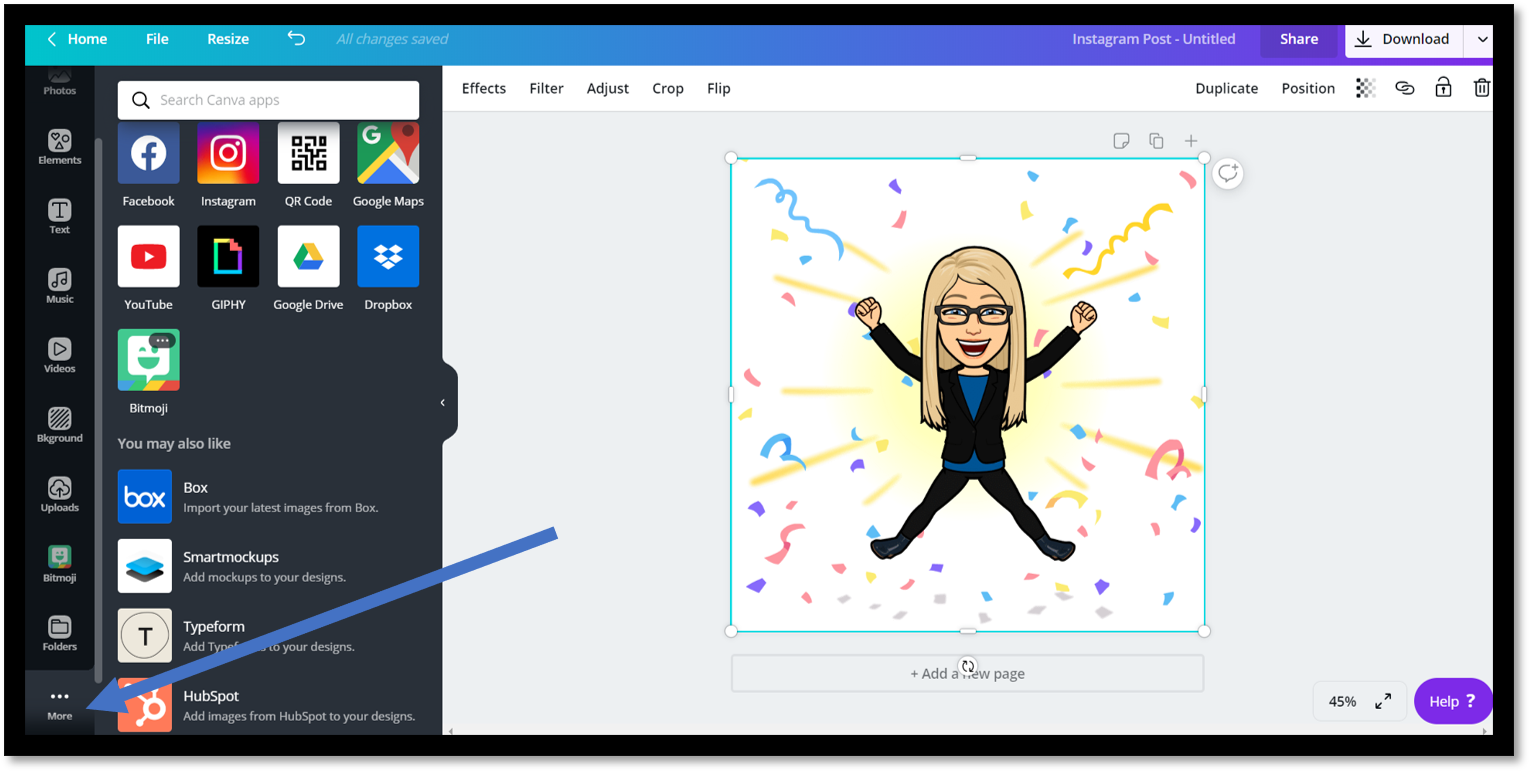Select the Crop tool
The image size is (1530, 772).
668,88
